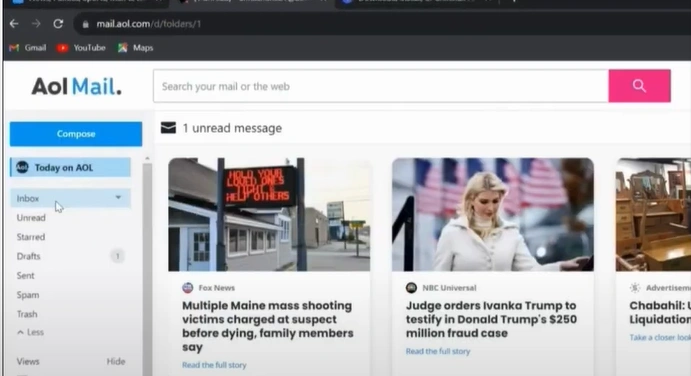Click the search mail input field
The width and height of the screenshot is (691, 376).
(x=381, y=86)
